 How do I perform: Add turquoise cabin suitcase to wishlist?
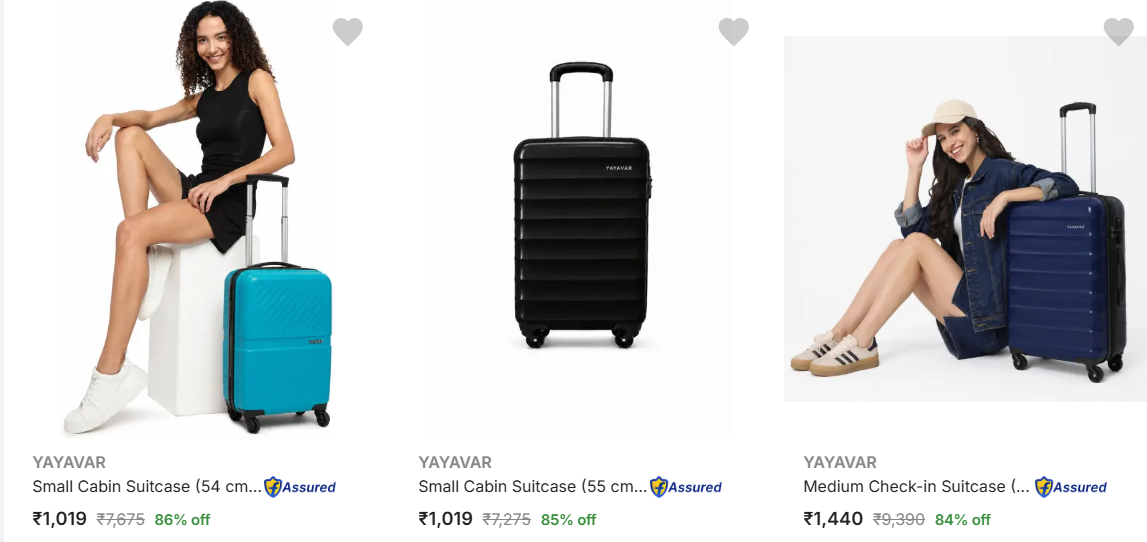click(347, 31)
